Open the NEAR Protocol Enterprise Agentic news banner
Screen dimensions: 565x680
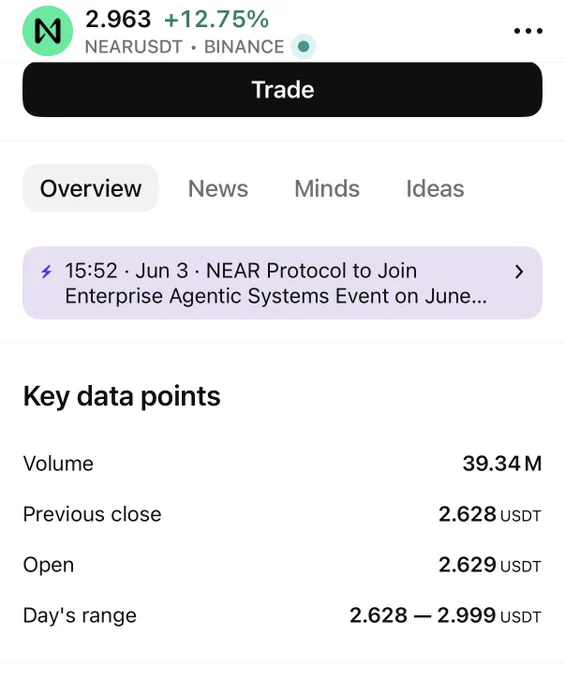pyautogui.click(x=282, y=283)
